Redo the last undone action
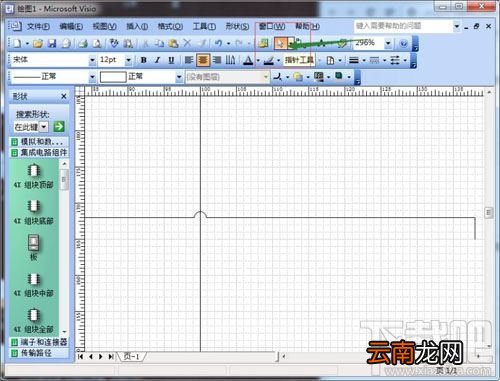Image resolution: width=500 pixels, height=381 pixels. 239,43
